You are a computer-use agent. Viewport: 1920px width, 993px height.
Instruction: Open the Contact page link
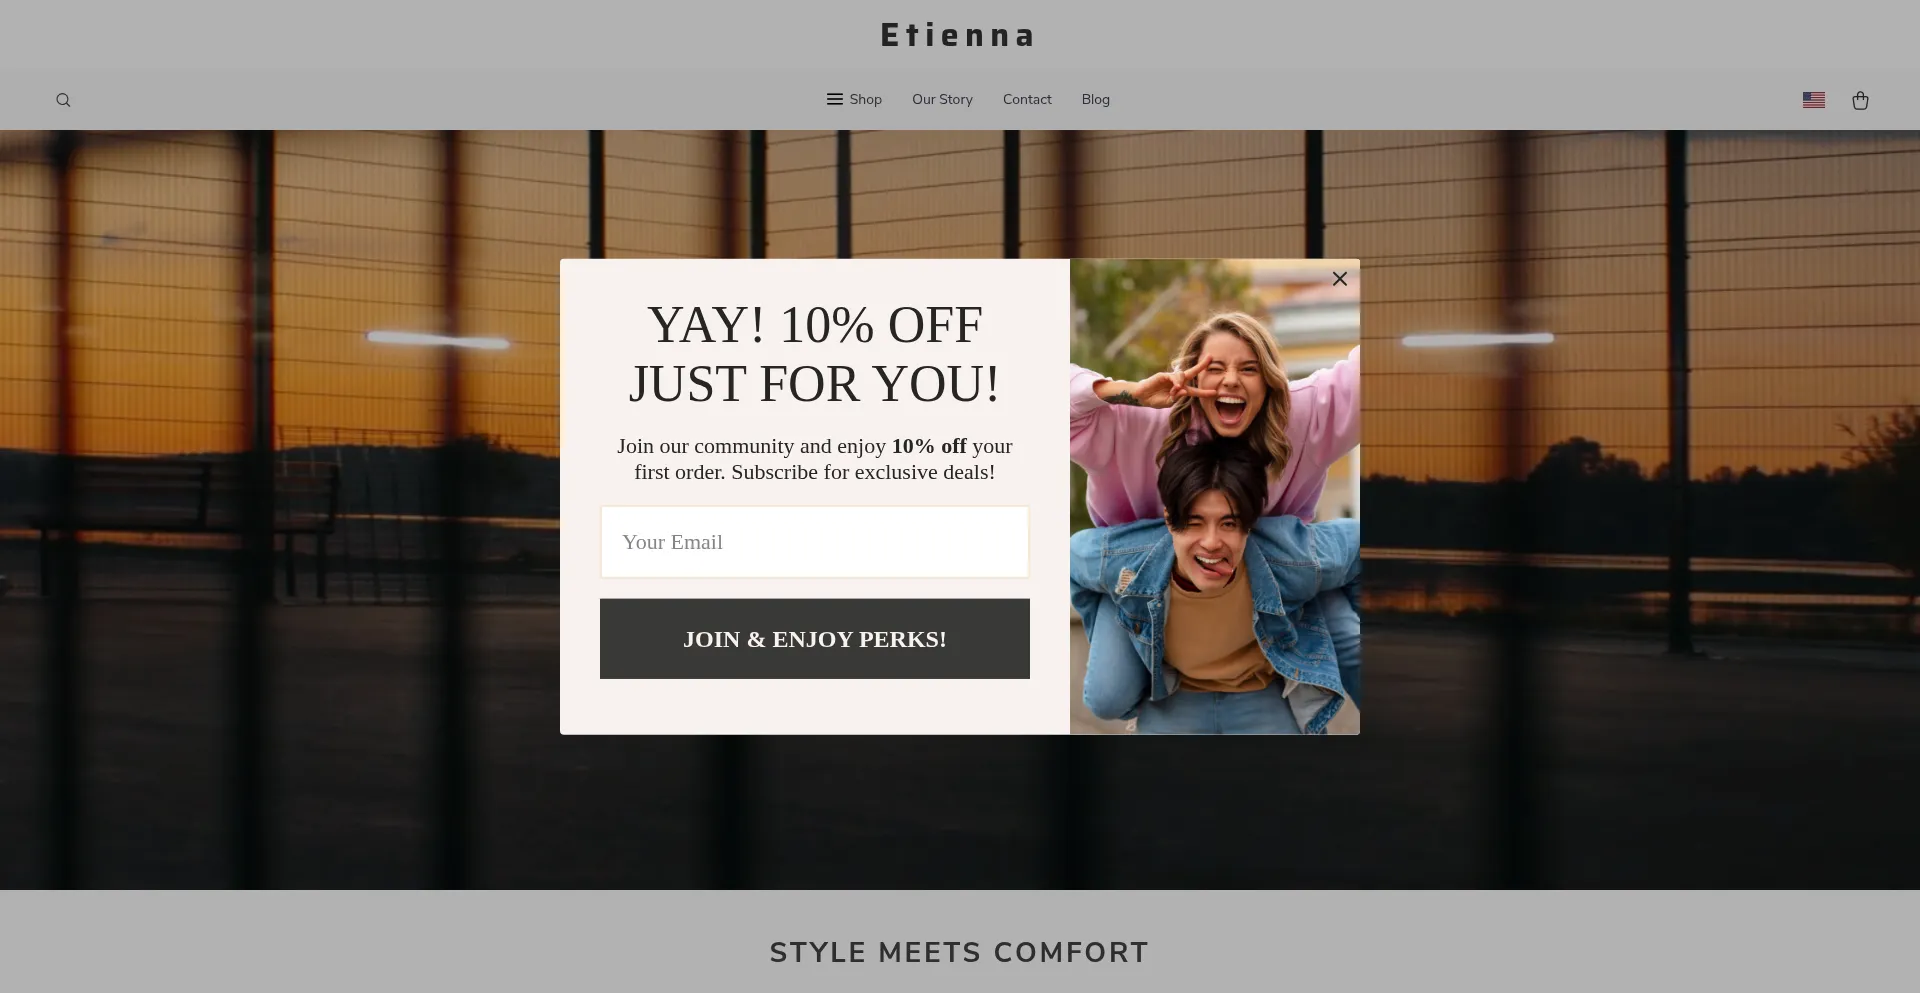coord(1027,99)
